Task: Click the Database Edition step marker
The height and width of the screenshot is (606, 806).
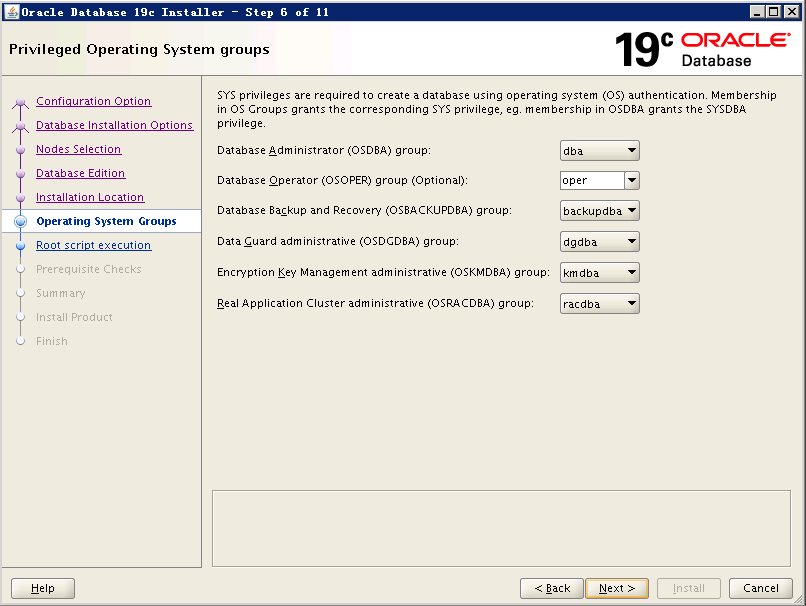Action: 21,174
